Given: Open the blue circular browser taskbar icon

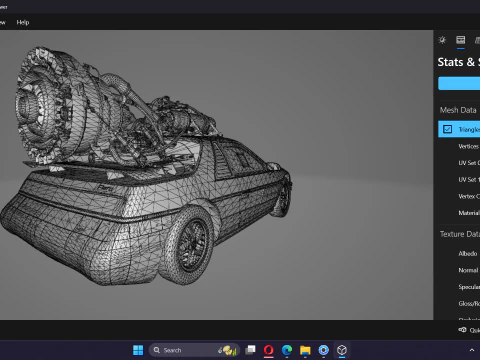Looking at the screenshot, I should pos(323,350).
